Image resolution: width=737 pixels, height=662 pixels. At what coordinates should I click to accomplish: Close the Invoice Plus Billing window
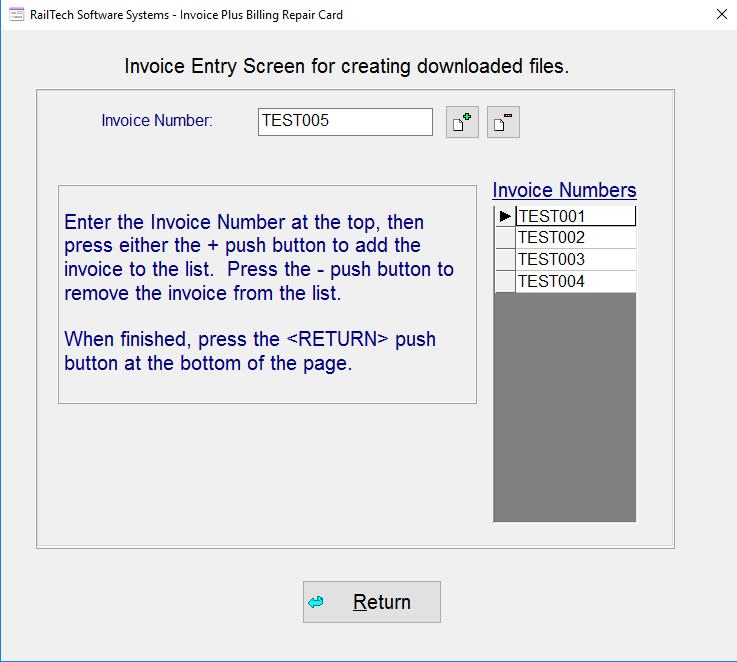pos(721,14)
